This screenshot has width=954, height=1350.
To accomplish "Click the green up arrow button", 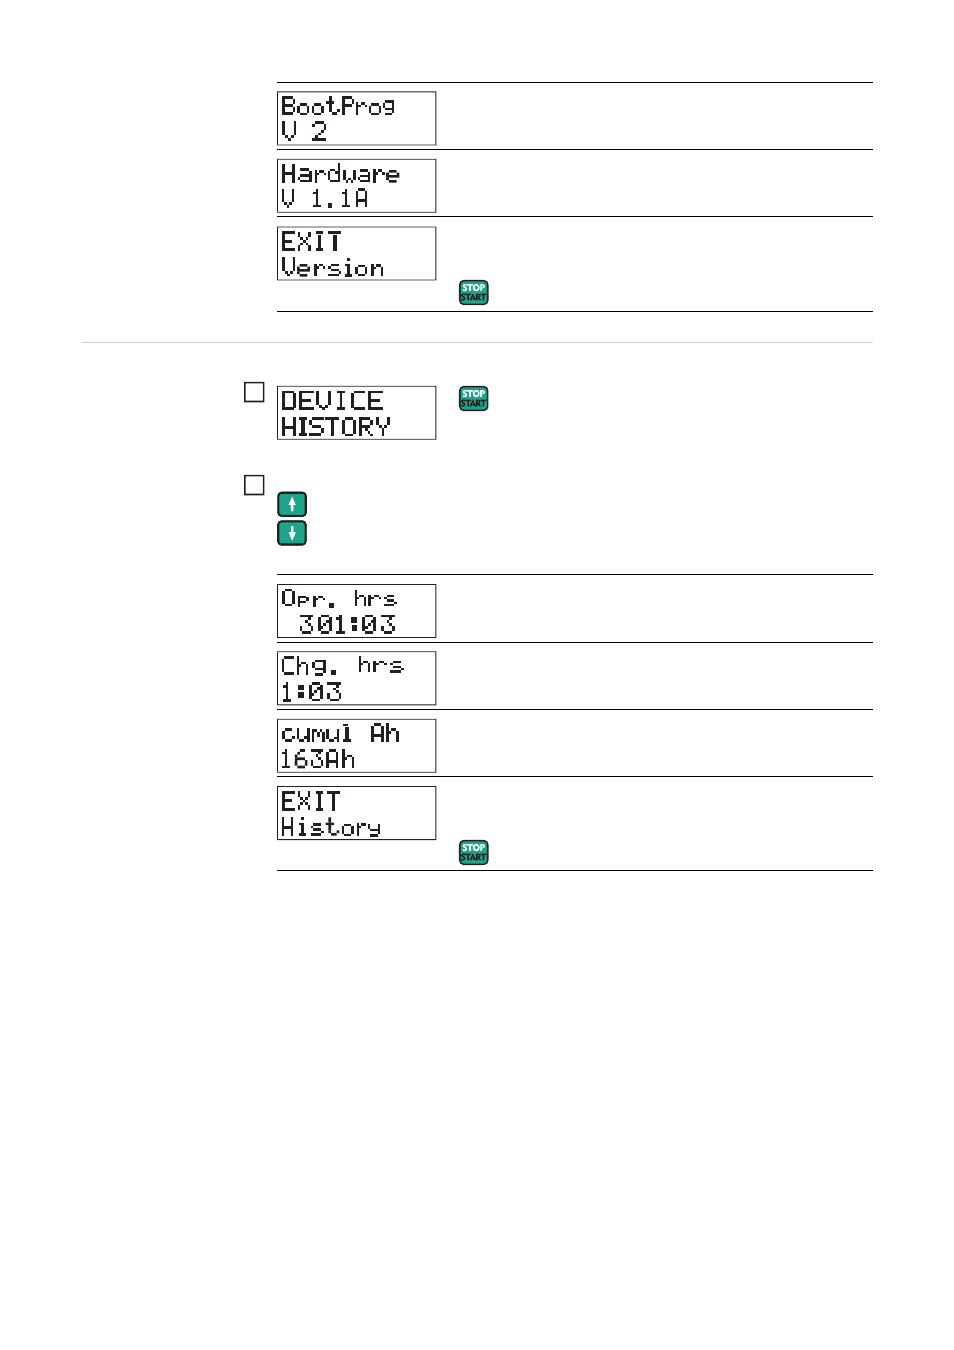I will [x=292, y=504].
